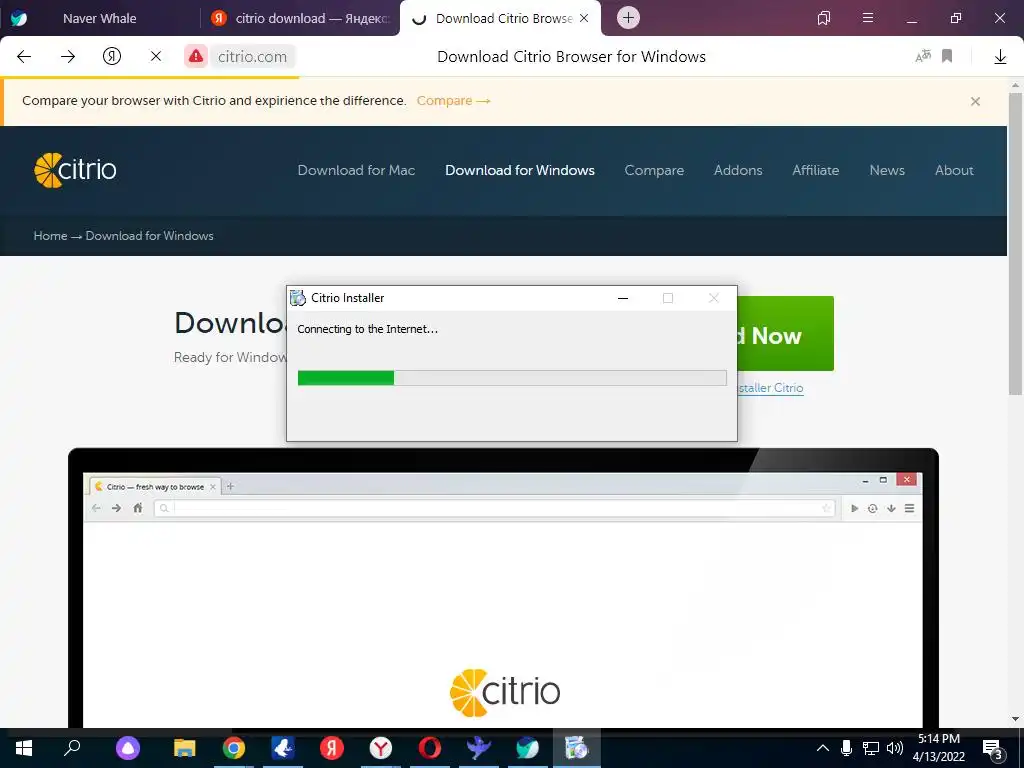Screen dimensions: 1024x768
Task: Open Google Chrome from taskbar
Action: 234,748
